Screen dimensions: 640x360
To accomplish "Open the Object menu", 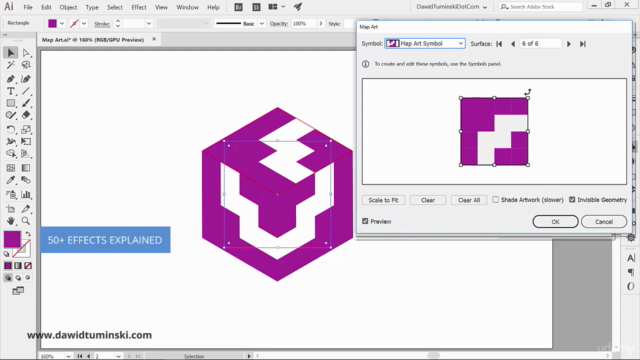I will coord(68,7).
